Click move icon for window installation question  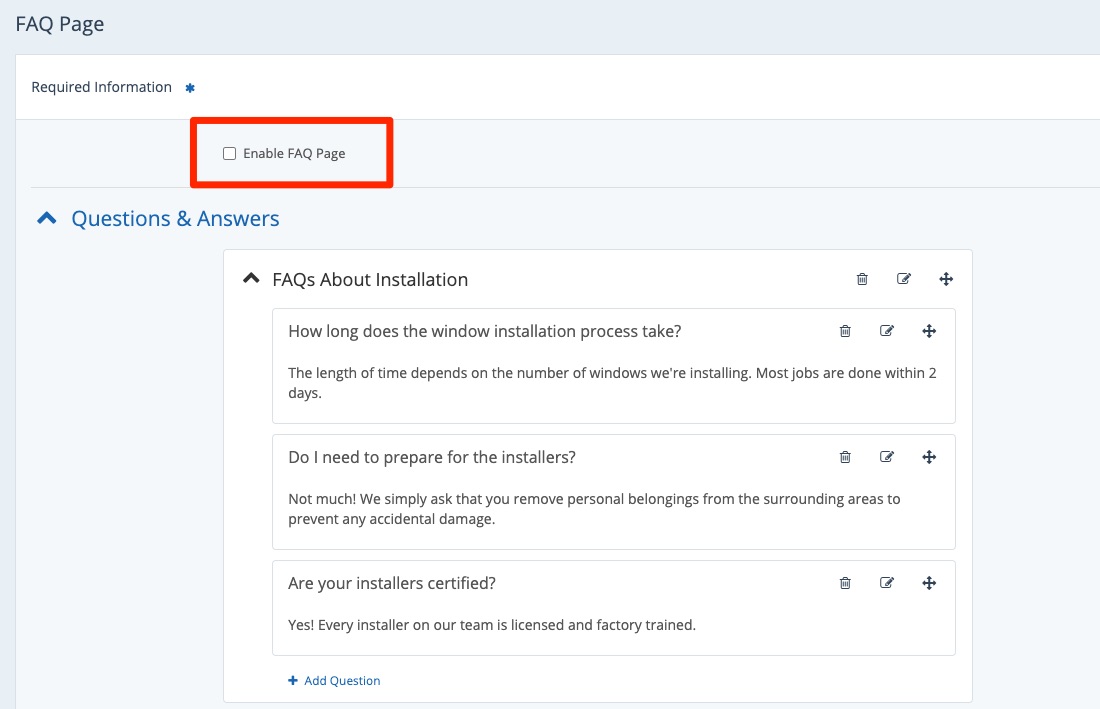coord(929,331)
